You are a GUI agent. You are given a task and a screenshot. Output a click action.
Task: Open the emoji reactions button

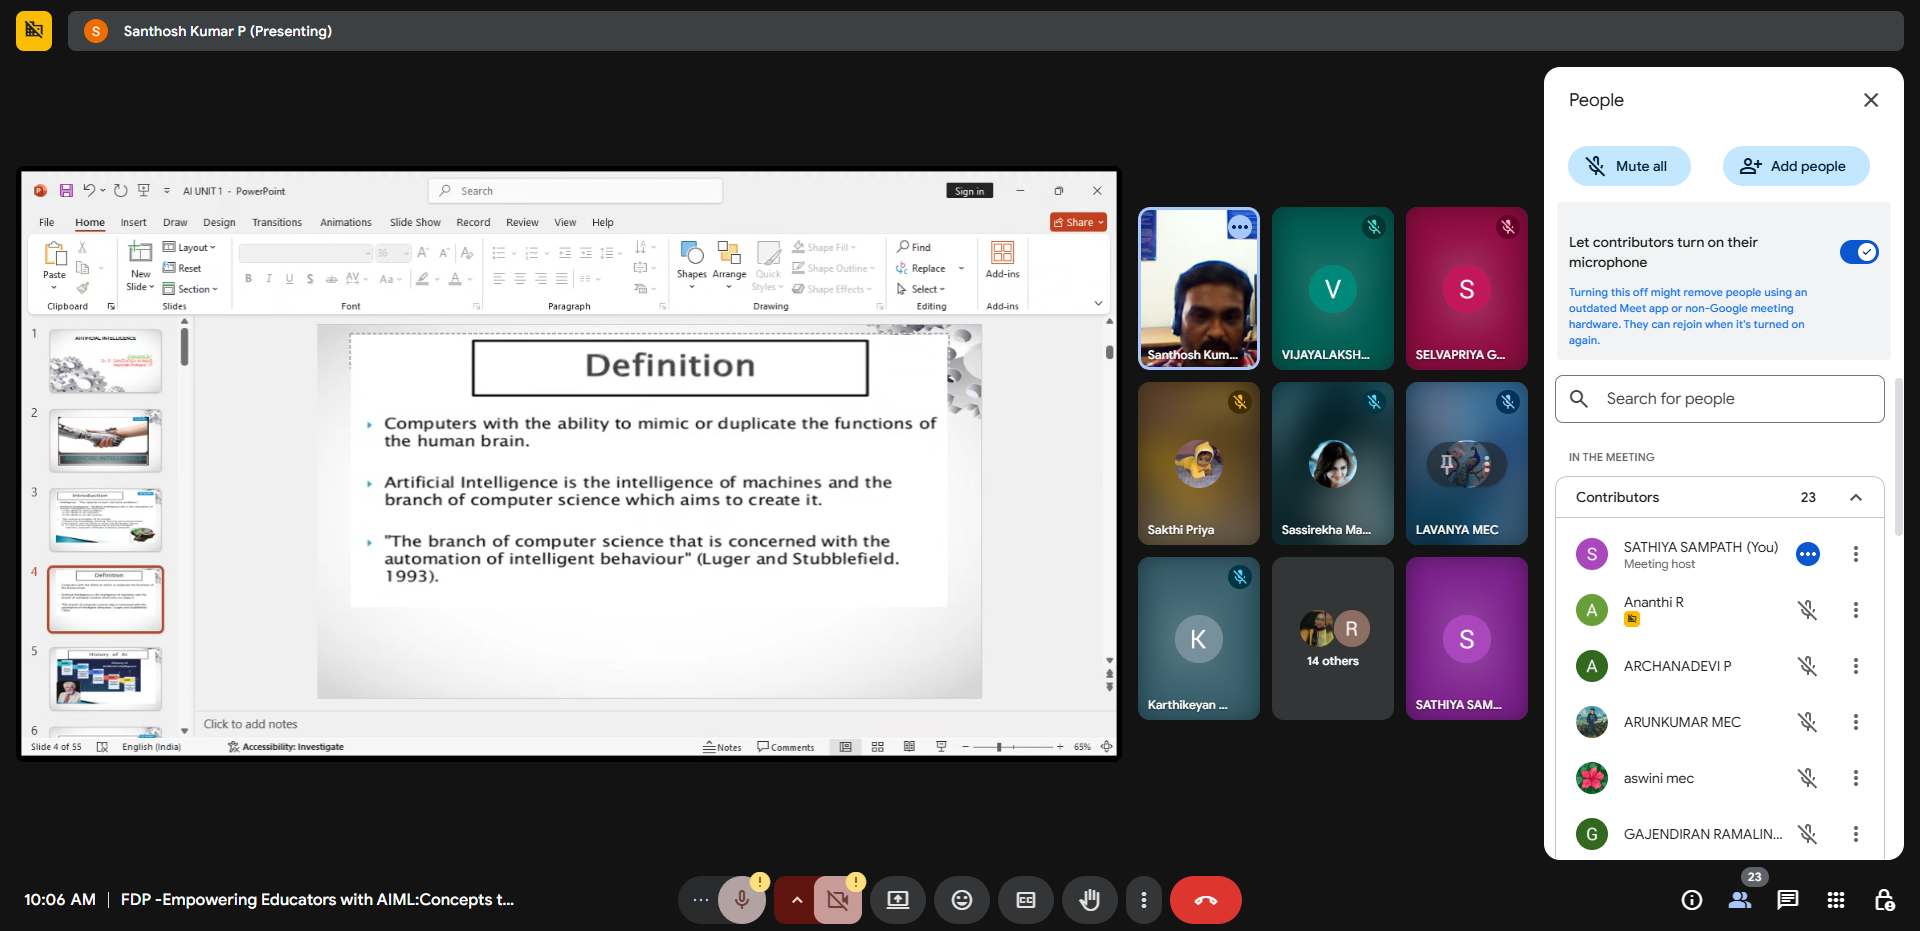962,900
